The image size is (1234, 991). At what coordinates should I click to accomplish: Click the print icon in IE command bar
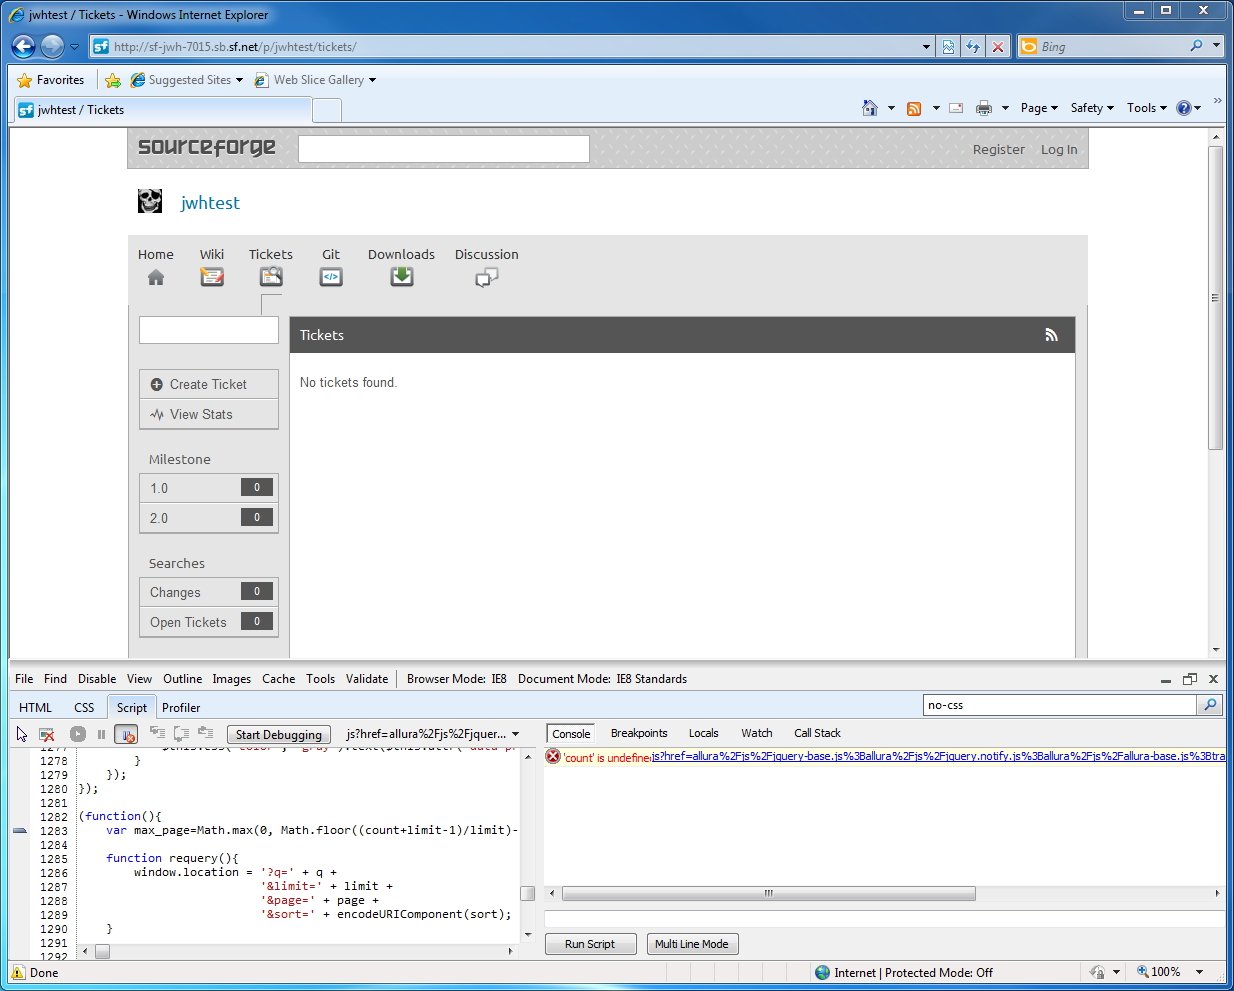point(984,108)
